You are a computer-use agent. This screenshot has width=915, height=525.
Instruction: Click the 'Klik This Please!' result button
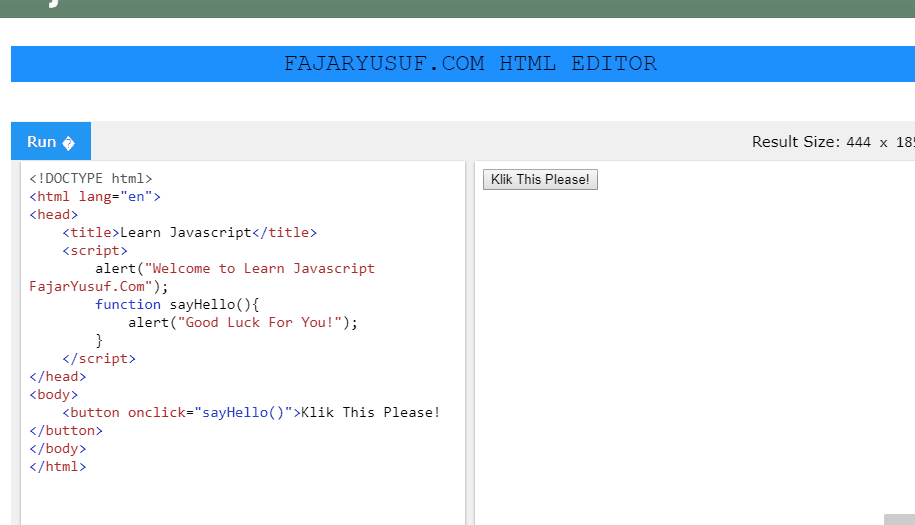[540, 179]
